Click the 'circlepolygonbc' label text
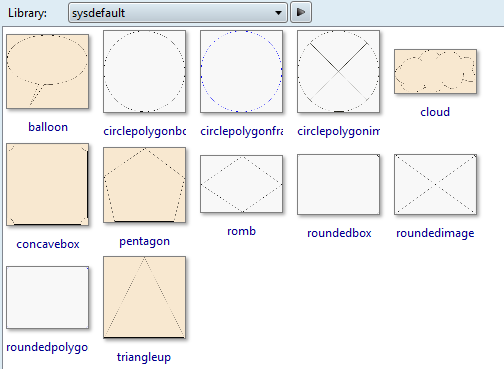Viewport: 504px width, 369px height. tap(144, 131)
